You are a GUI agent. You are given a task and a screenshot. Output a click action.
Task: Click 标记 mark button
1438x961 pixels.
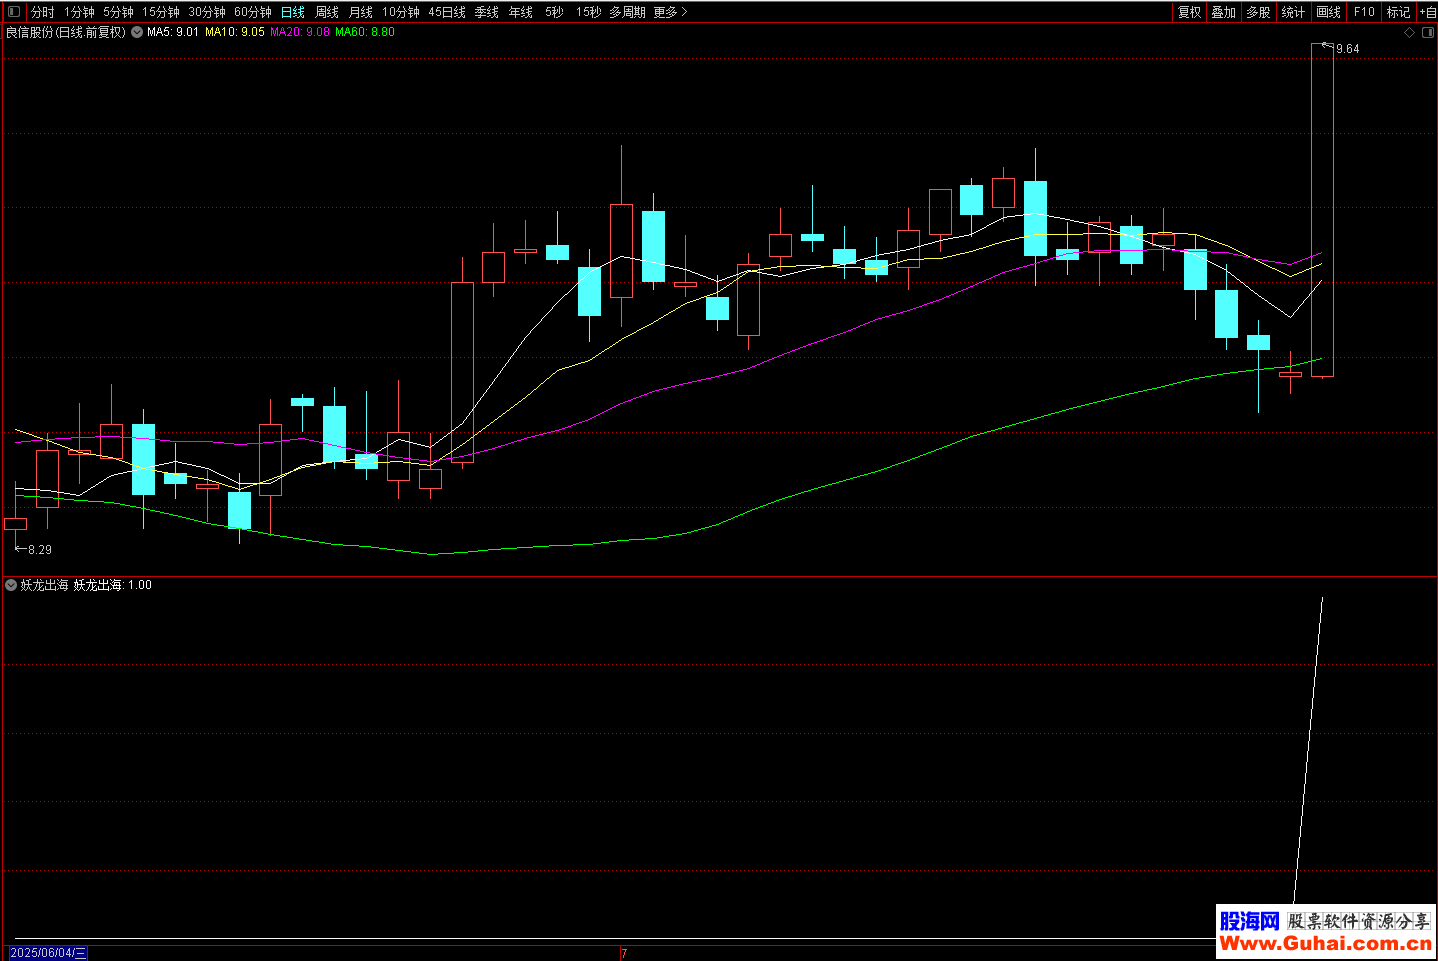coord(1398,12)
